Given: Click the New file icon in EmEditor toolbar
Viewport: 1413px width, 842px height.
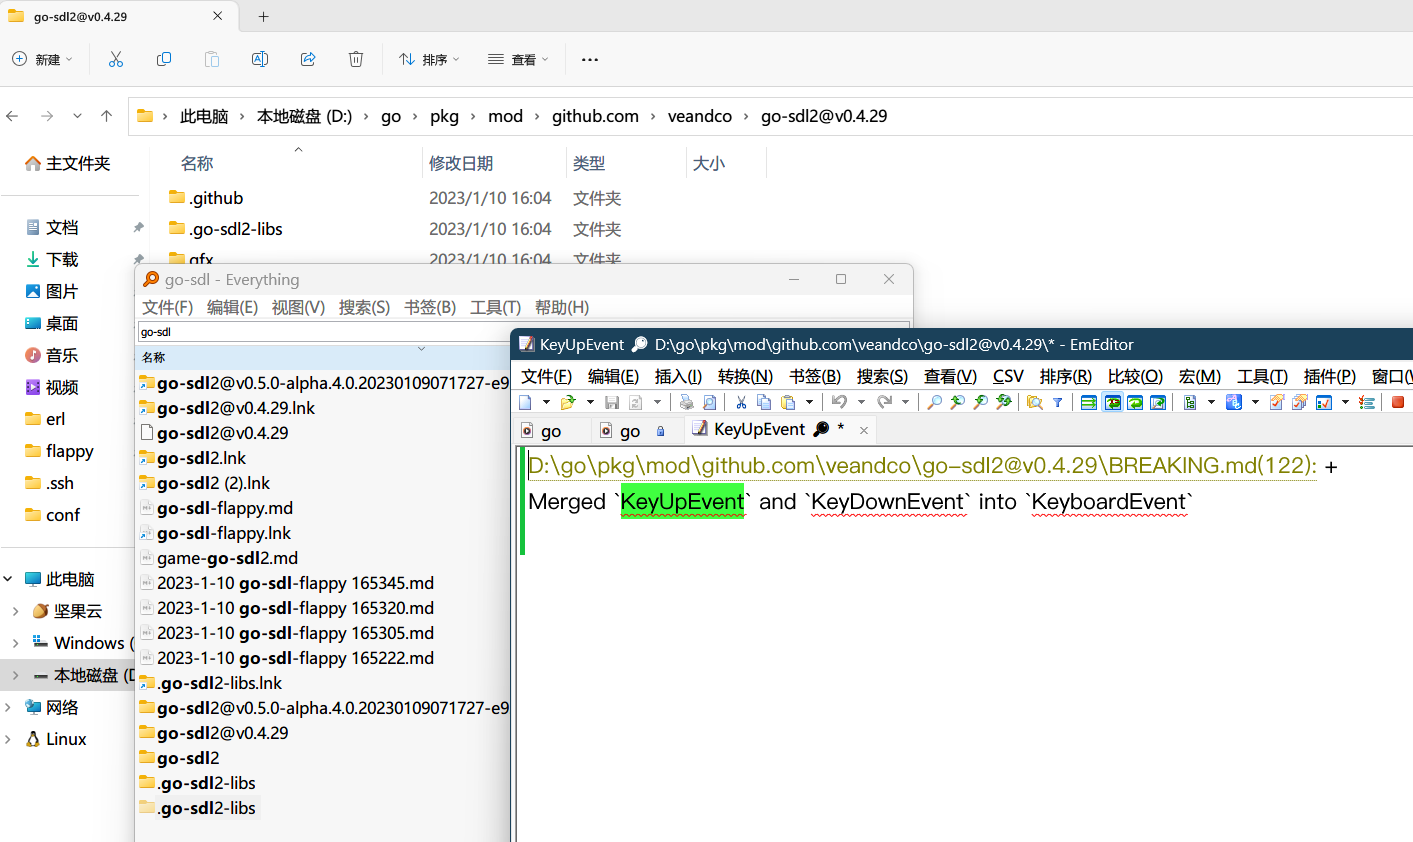Looking at the screenshot, I should tap(524, 402).
